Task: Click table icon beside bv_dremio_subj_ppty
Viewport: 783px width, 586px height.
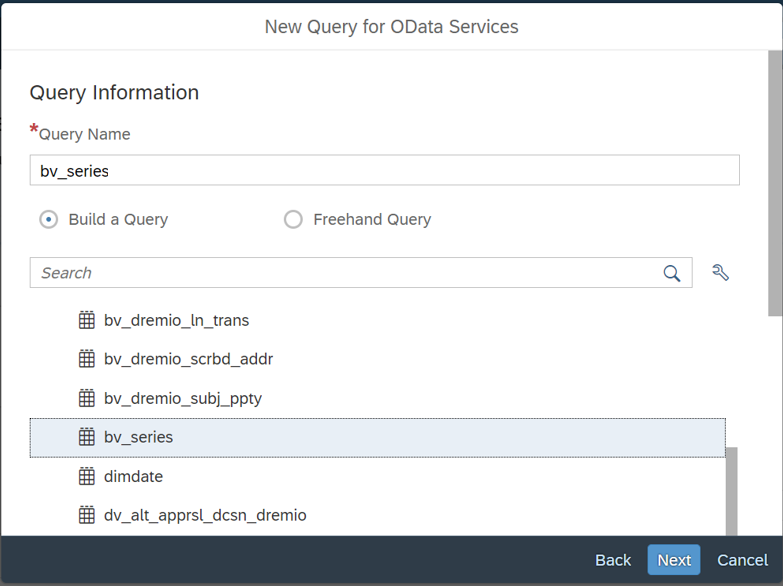Action: click(87, 398)
